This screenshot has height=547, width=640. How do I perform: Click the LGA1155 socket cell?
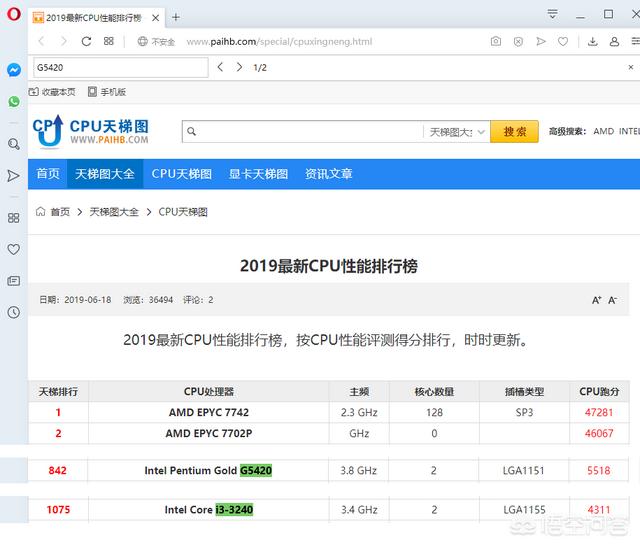click(524, 509)
